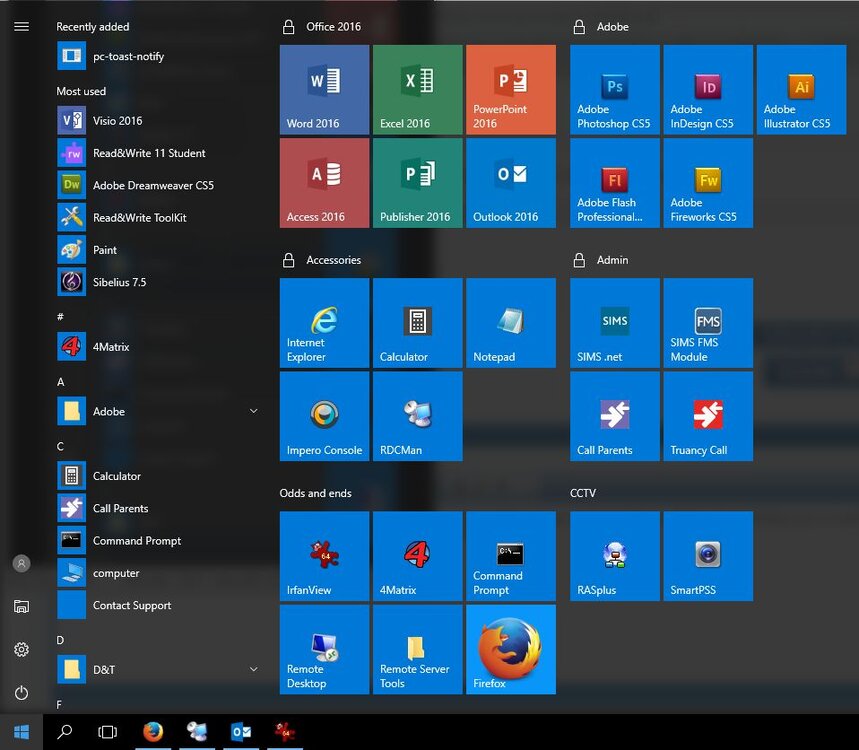Open the Call Parents tile in Admin
The height and width of the screenshot is (750, 859).
point(615,416)
